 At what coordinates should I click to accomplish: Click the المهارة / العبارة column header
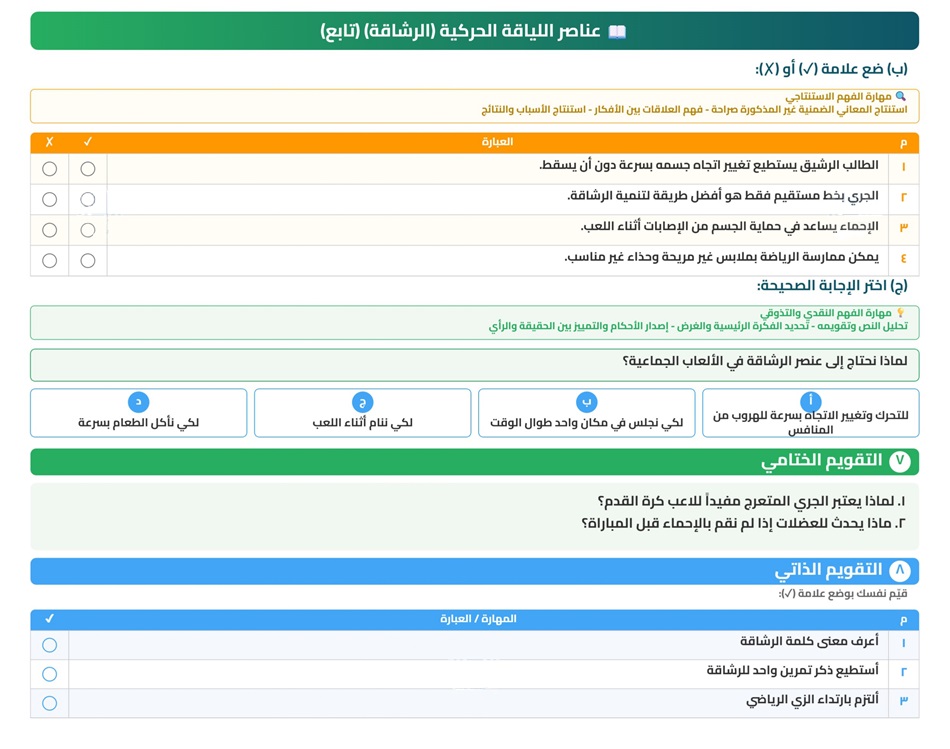click(x=478, y=619)
